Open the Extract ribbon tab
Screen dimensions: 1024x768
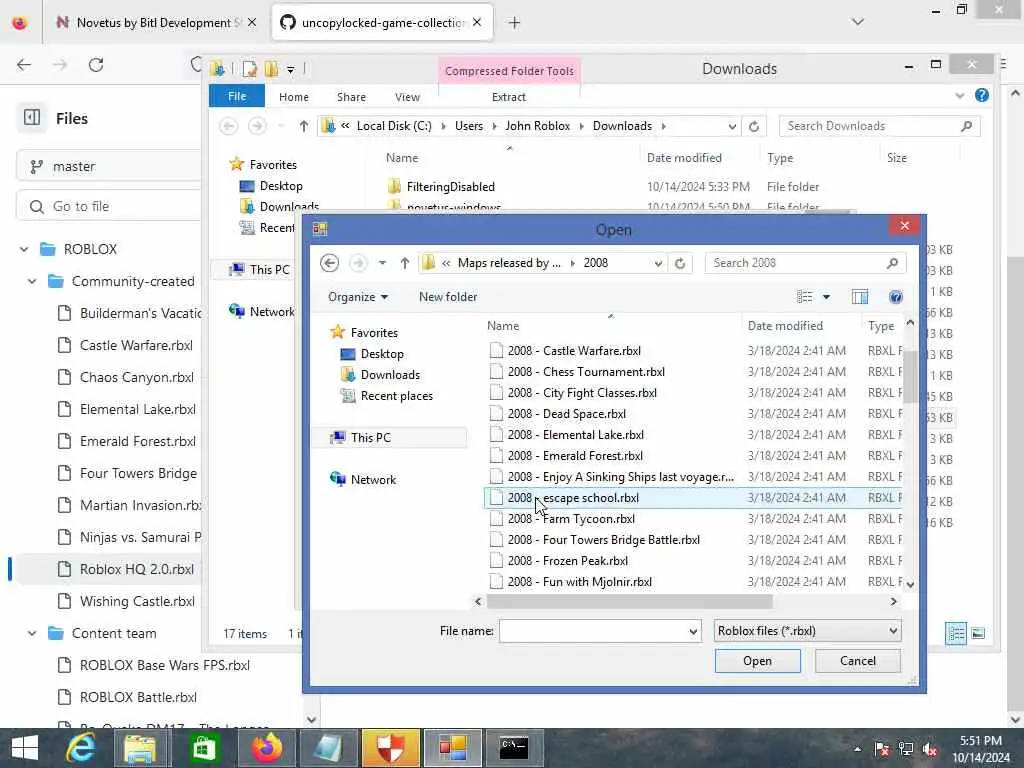coord(509,97)
